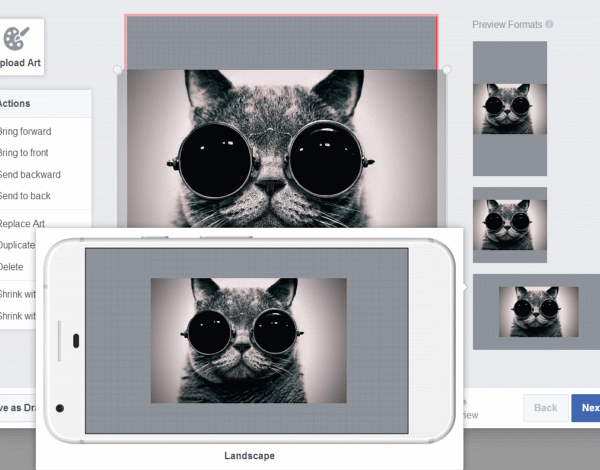Screen dimensions: 600x470
Task: Click Replace Art in Actions list
Action: [x=23, y=223]
